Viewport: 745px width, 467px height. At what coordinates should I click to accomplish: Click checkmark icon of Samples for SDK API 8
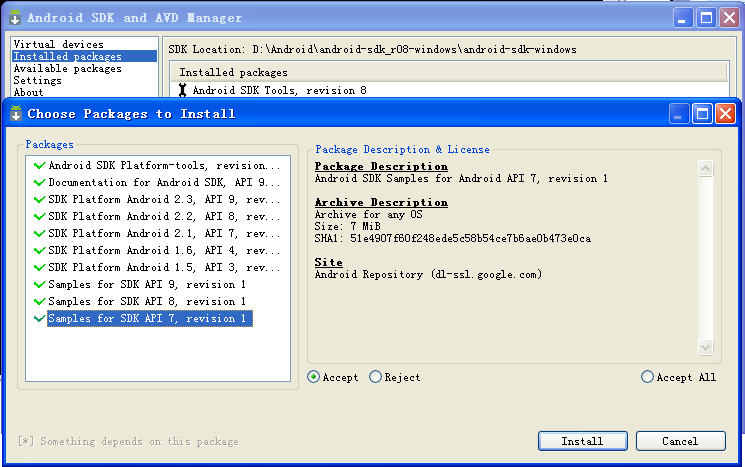coord(39,302)
